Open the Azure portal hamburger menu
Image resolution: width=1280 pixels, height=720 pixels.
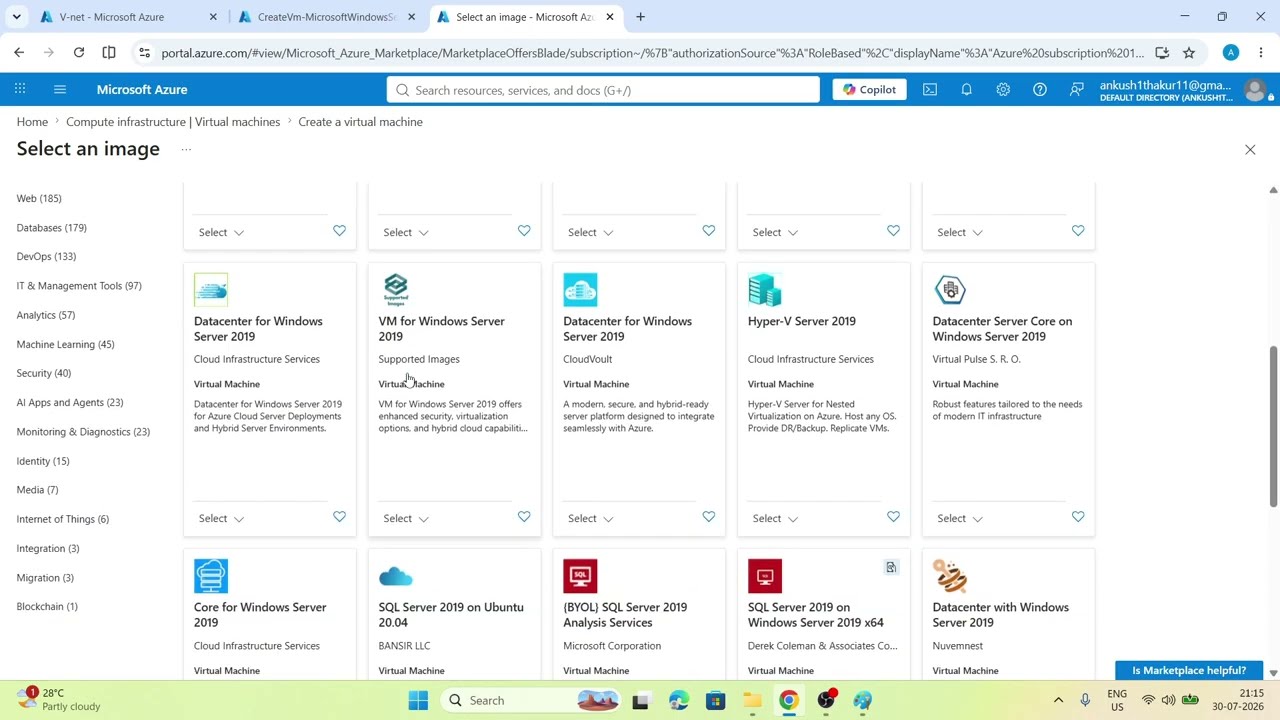click(60, 90)
